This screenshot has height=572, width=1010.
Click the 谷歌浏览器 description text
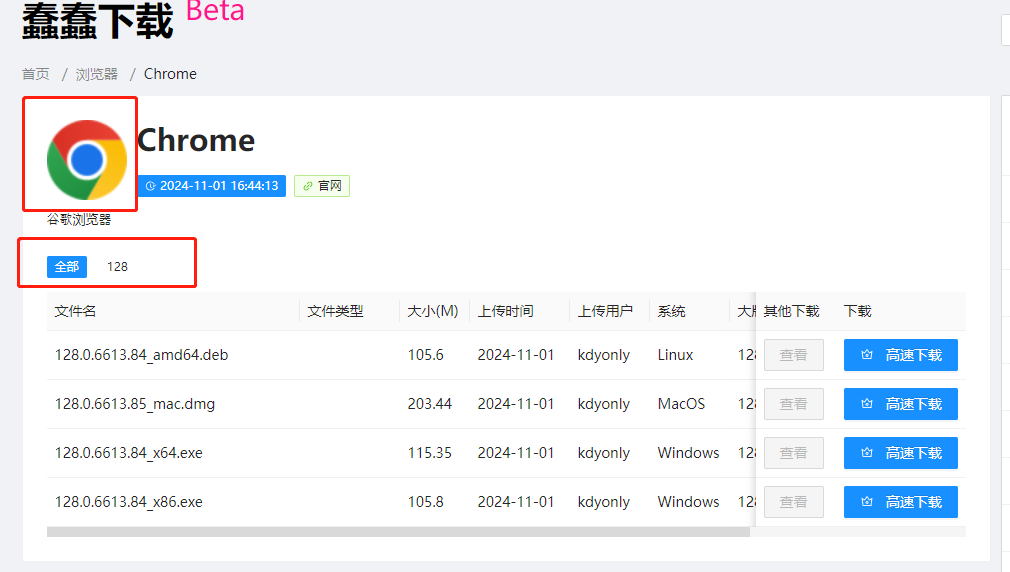(79, 220)
